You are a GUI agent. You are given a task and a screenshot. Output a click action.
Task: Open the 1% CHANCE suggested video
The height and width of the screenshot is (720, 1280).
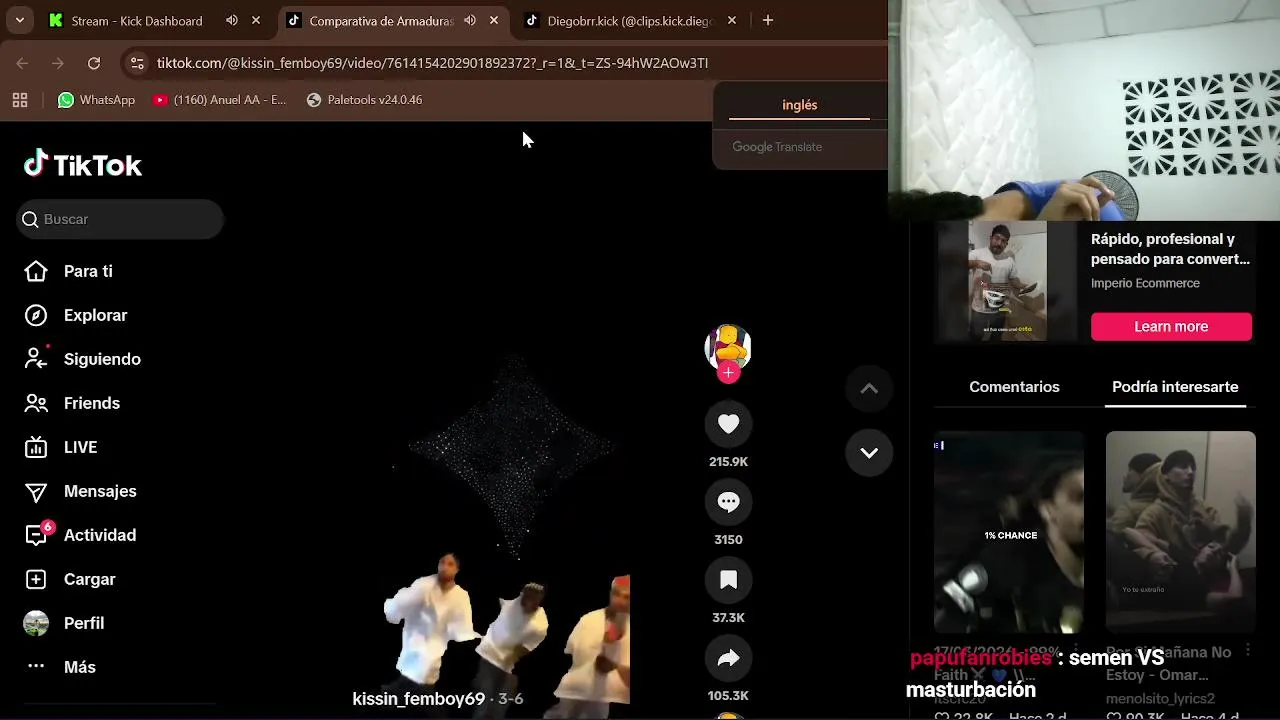1009,532
